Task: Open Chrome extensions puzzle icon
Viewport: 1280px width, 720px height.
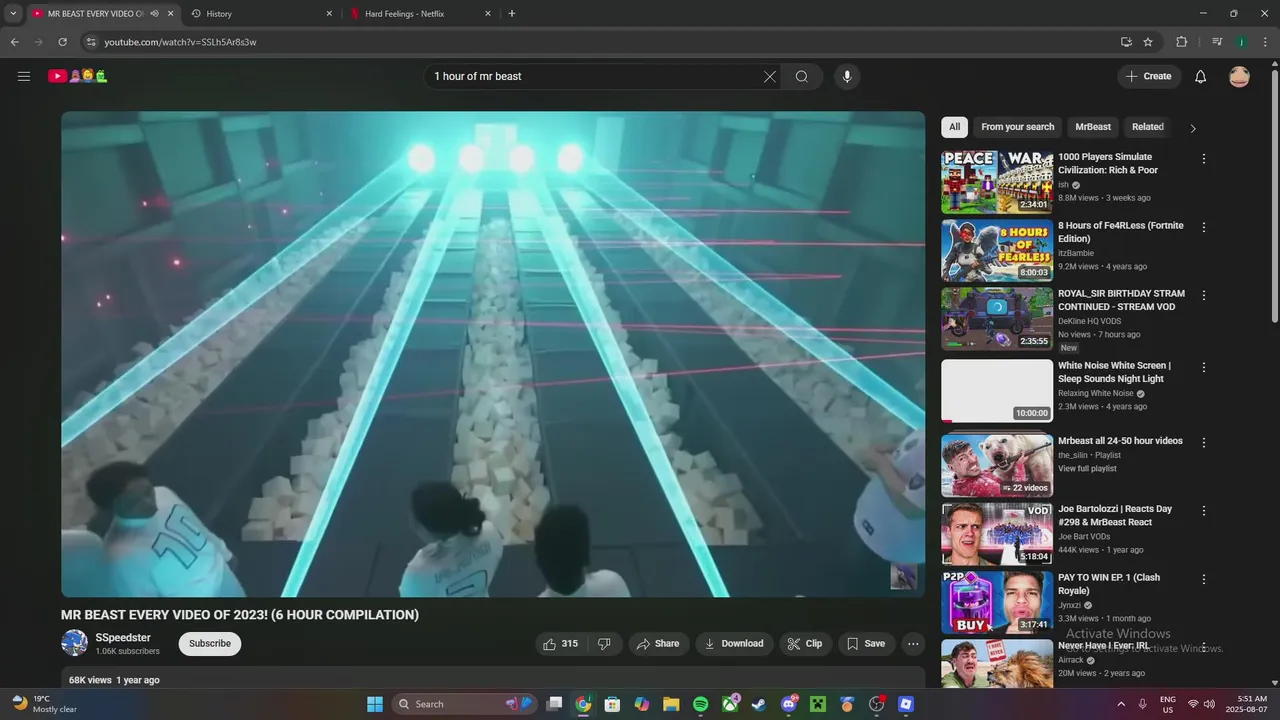Action: point(1181,42)
